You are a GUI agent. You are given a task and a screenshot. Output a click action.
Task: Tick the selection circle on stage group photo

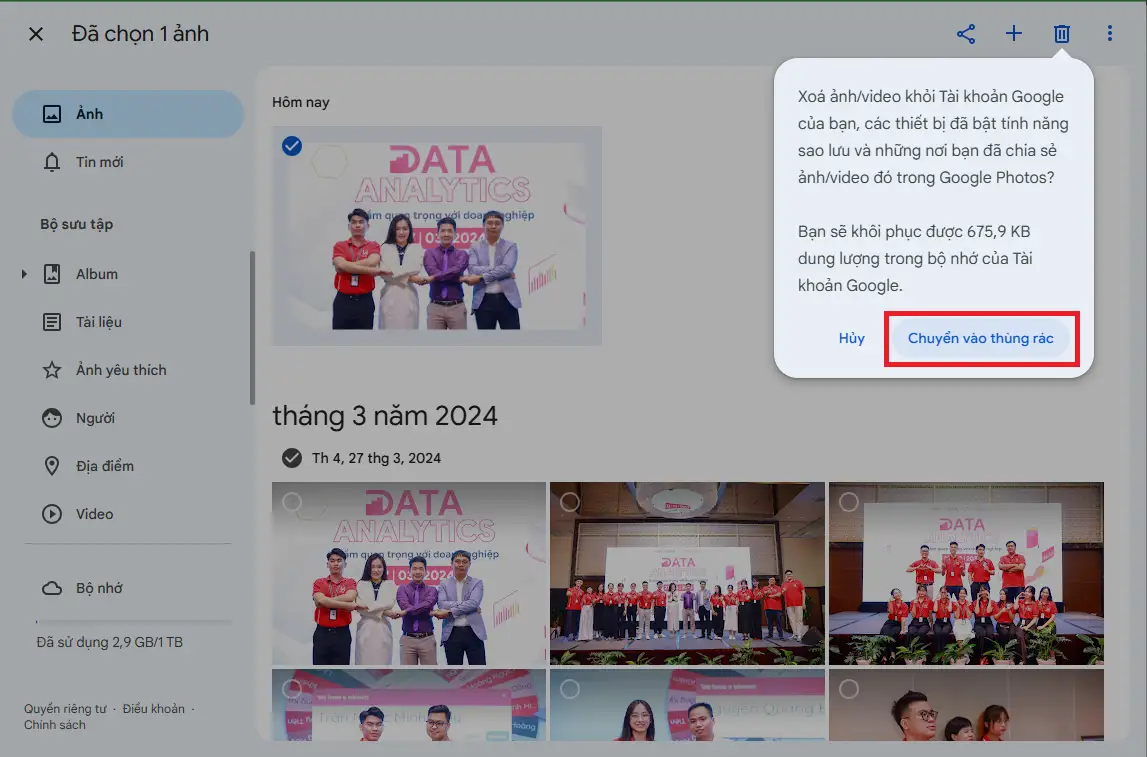(x=570, y=501)
